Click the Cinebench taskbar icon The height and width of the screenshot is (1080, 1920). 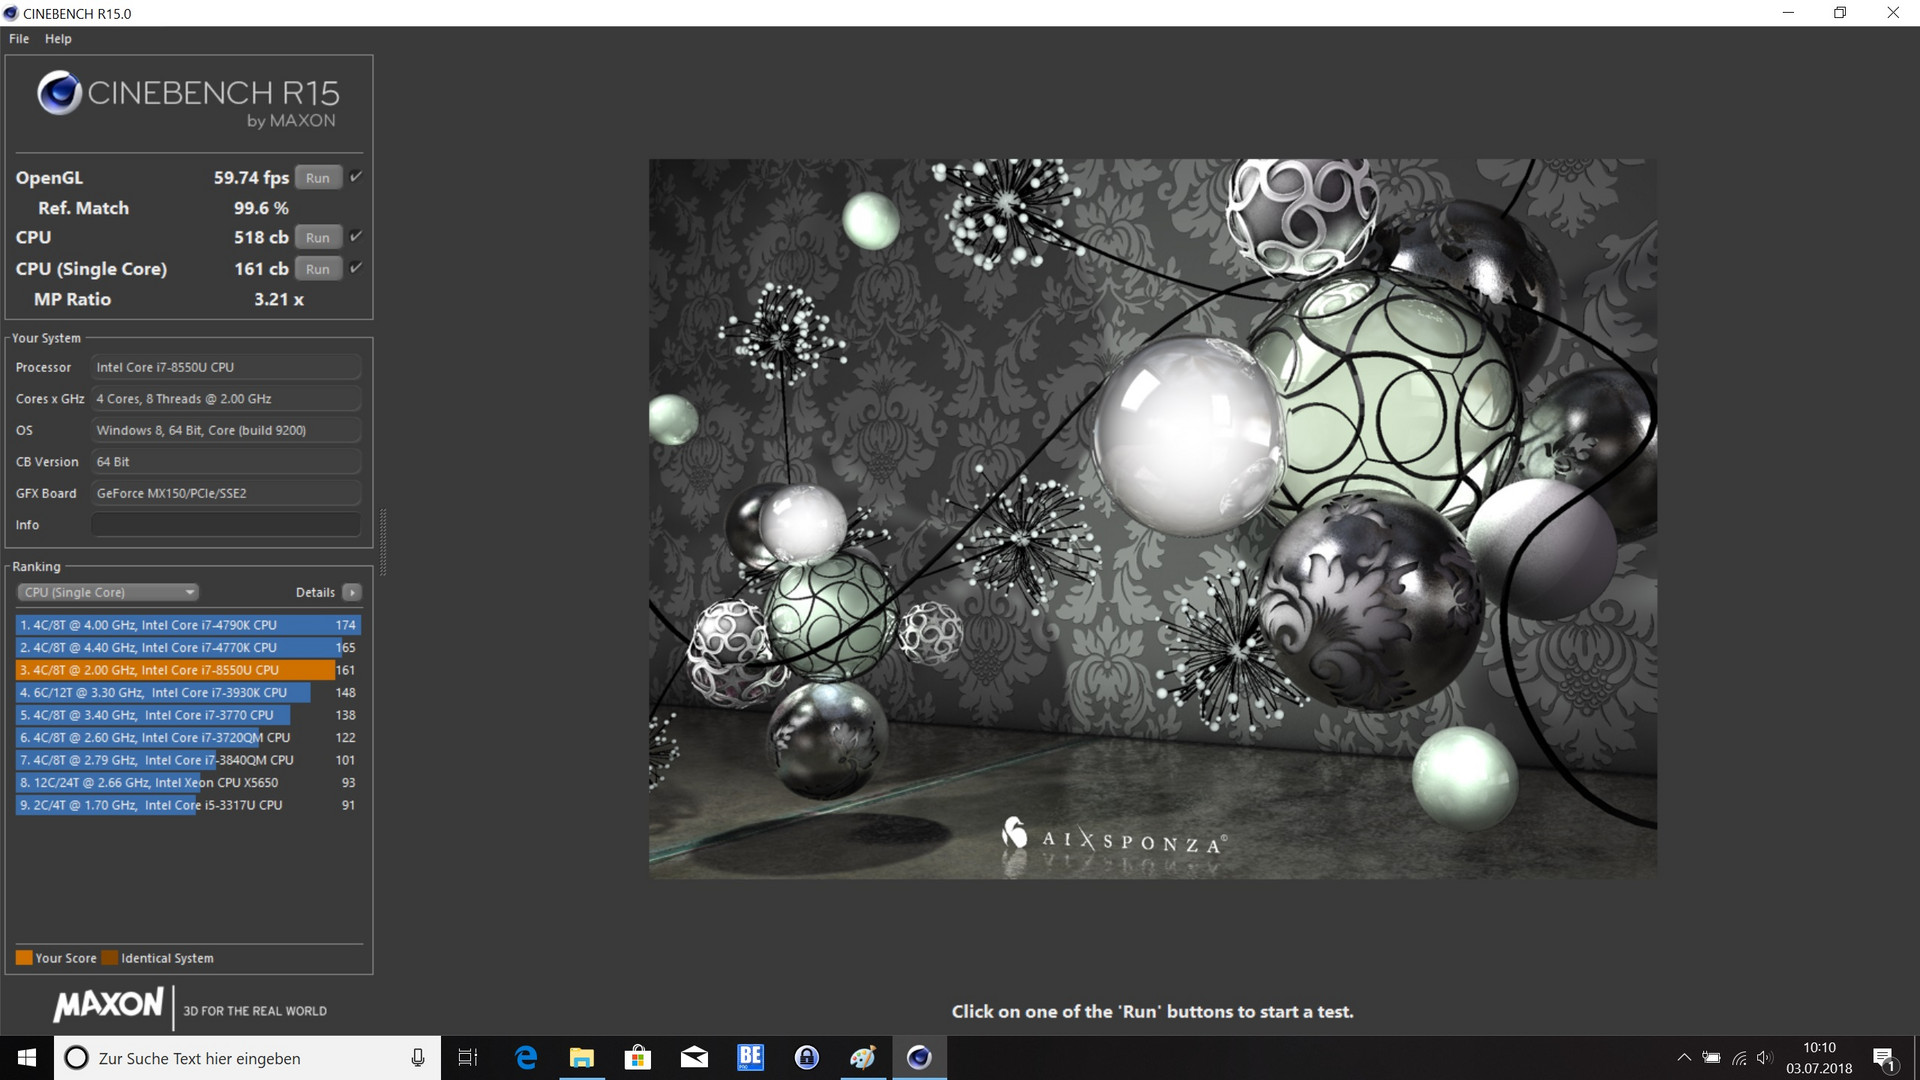pos(919,1057)
